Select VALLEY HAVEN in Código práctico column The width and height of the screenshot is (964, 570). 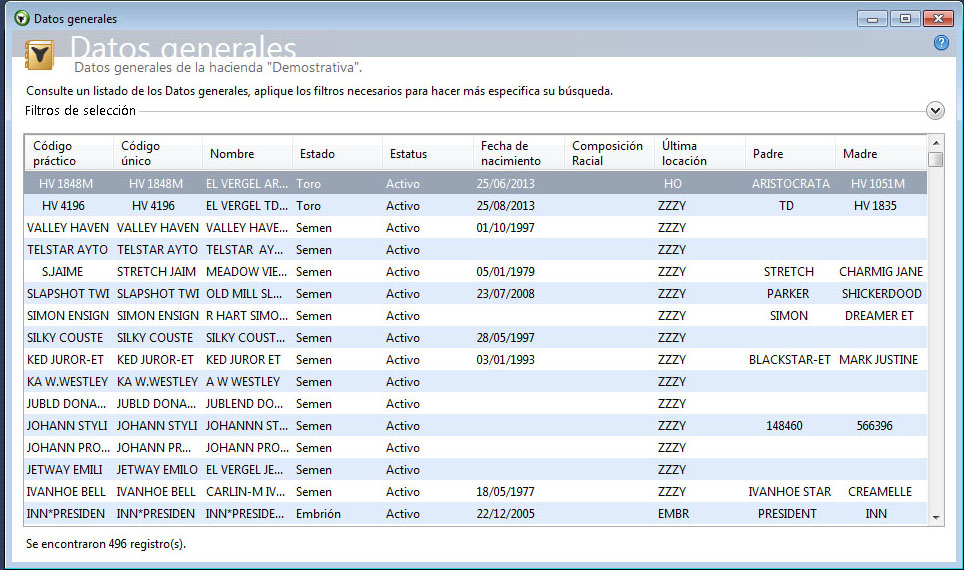pos(68,228)
